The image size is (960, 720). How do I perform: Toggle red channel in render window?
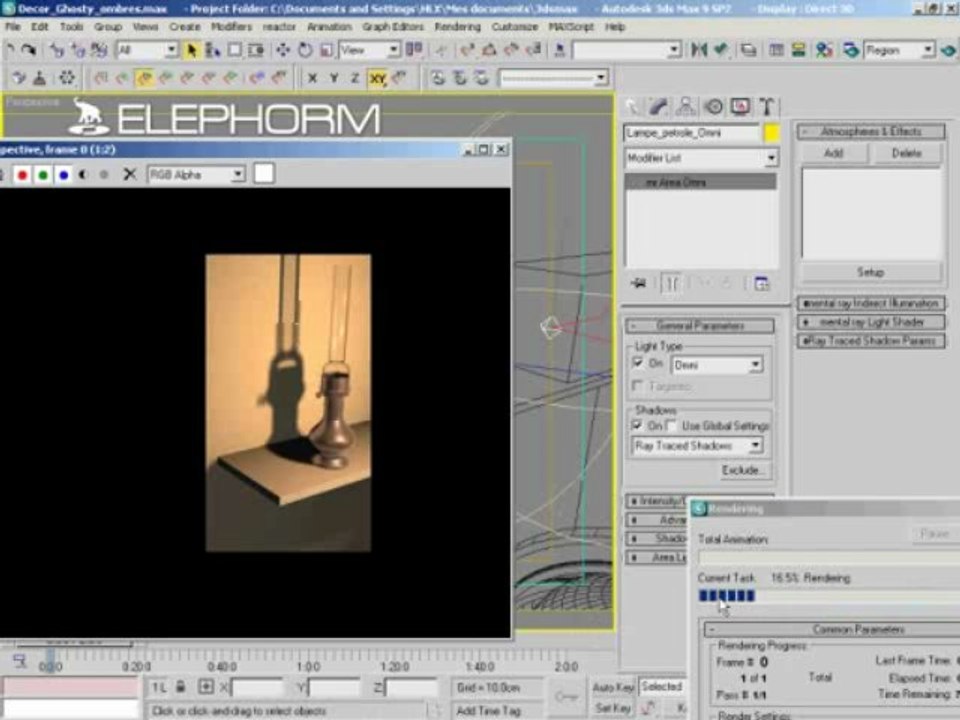tap(22, 175)
